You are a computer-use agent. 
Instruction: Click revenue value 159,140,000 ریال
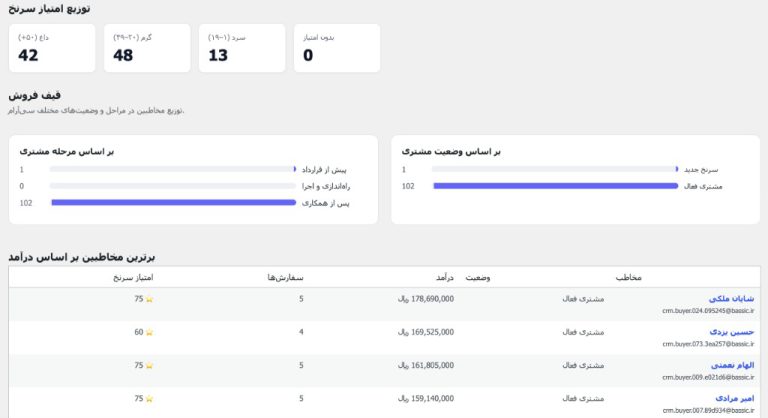[426, 399]
